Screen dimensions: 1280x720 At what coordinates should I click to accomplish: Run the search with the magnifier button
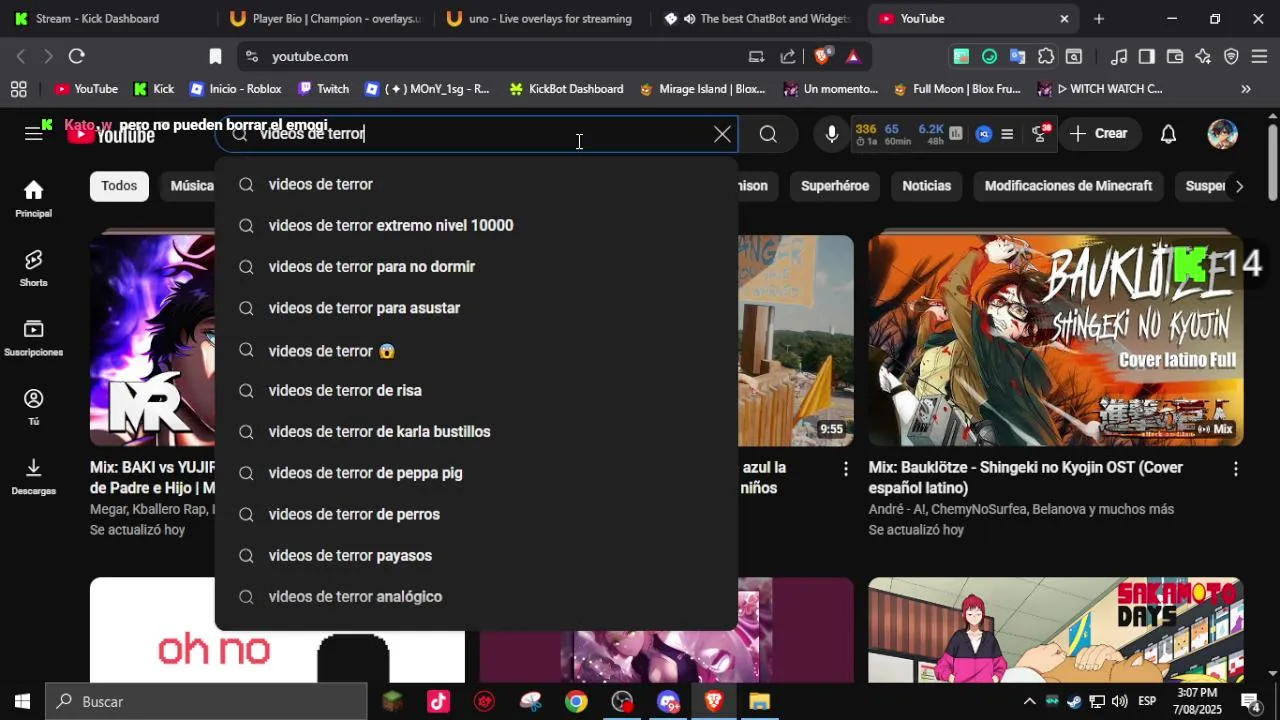[768, 134]
